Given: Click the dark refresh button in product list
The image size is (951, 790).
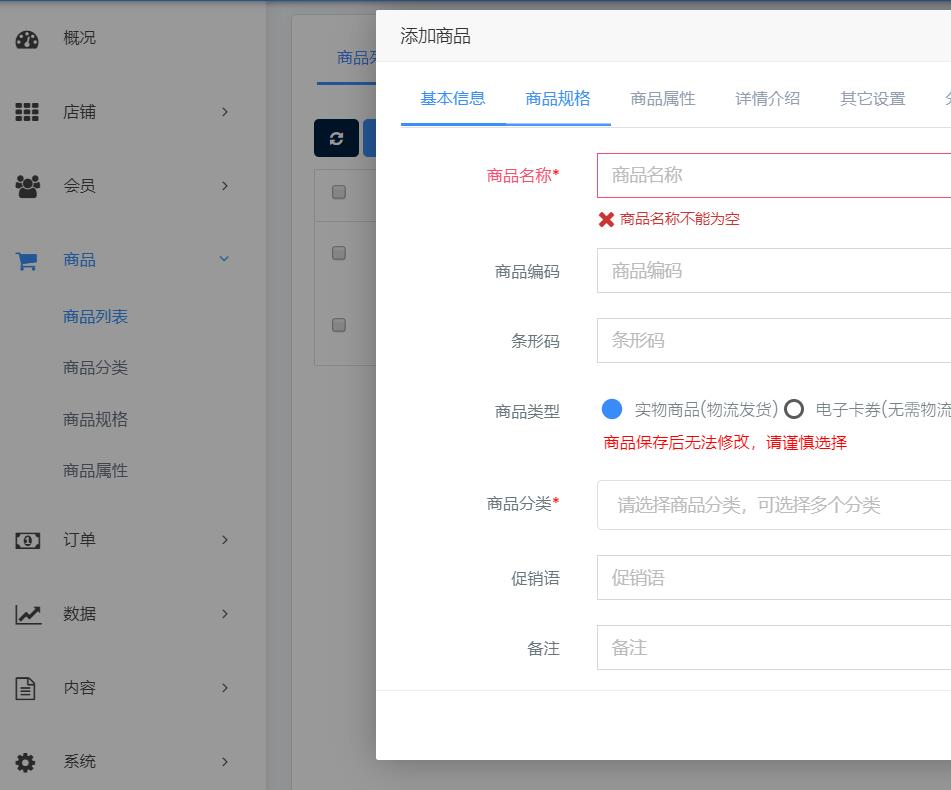Looking at the screenshot, I should click(337, 138).
